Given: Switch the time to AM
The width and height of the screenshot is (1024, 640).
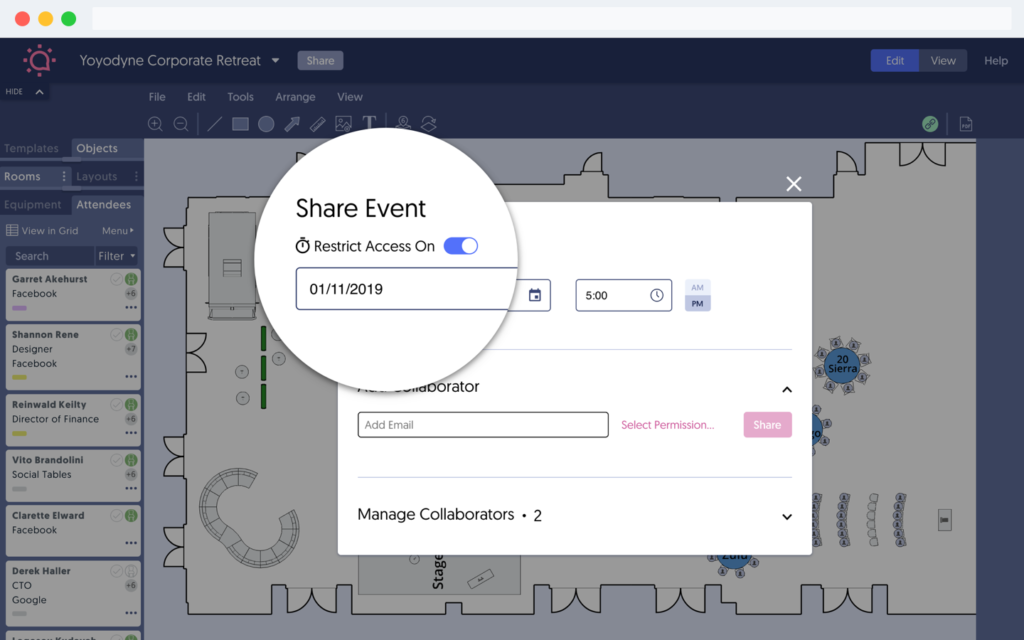Looking at the screenshot, I should [697, 287].
